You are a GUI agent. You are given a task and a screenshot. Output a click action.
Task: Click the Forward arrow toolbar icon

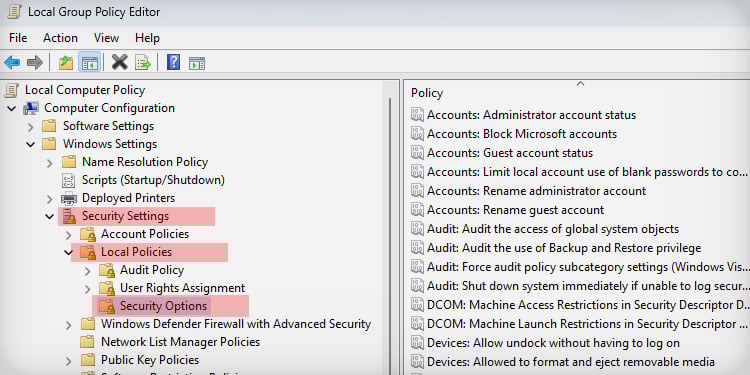[x=35, y=62]
